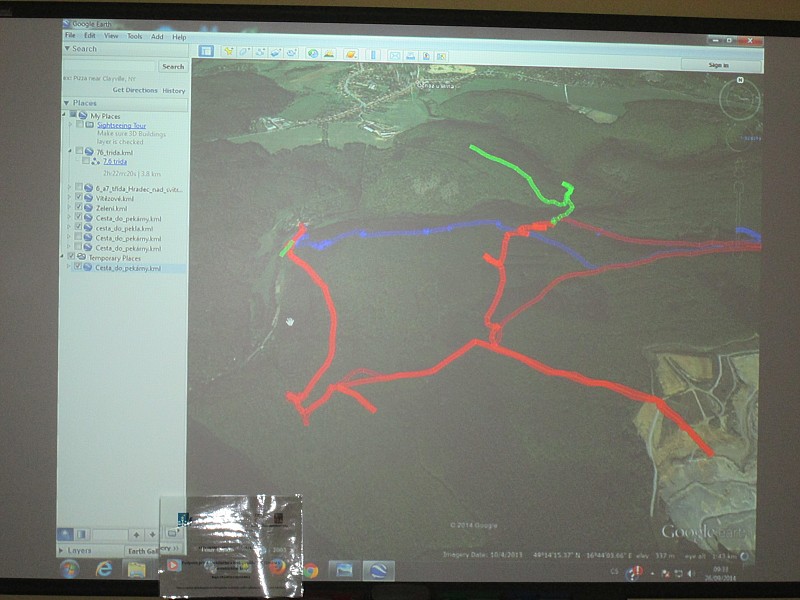The height and width of the screenshot is (600, 800).
Task: Add an image overlay from the toolbar
Action: 276,52
